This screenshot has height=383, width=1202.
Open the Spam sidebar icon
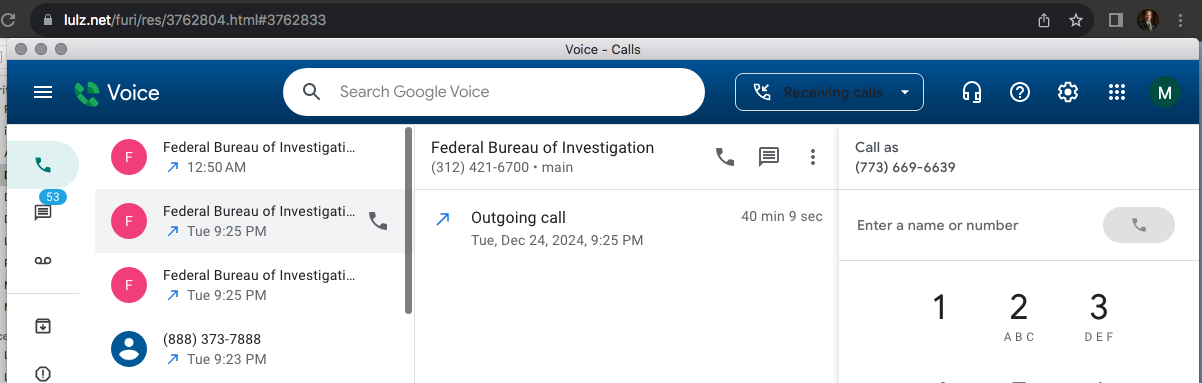pyautogui.click(x=43, y=374)
